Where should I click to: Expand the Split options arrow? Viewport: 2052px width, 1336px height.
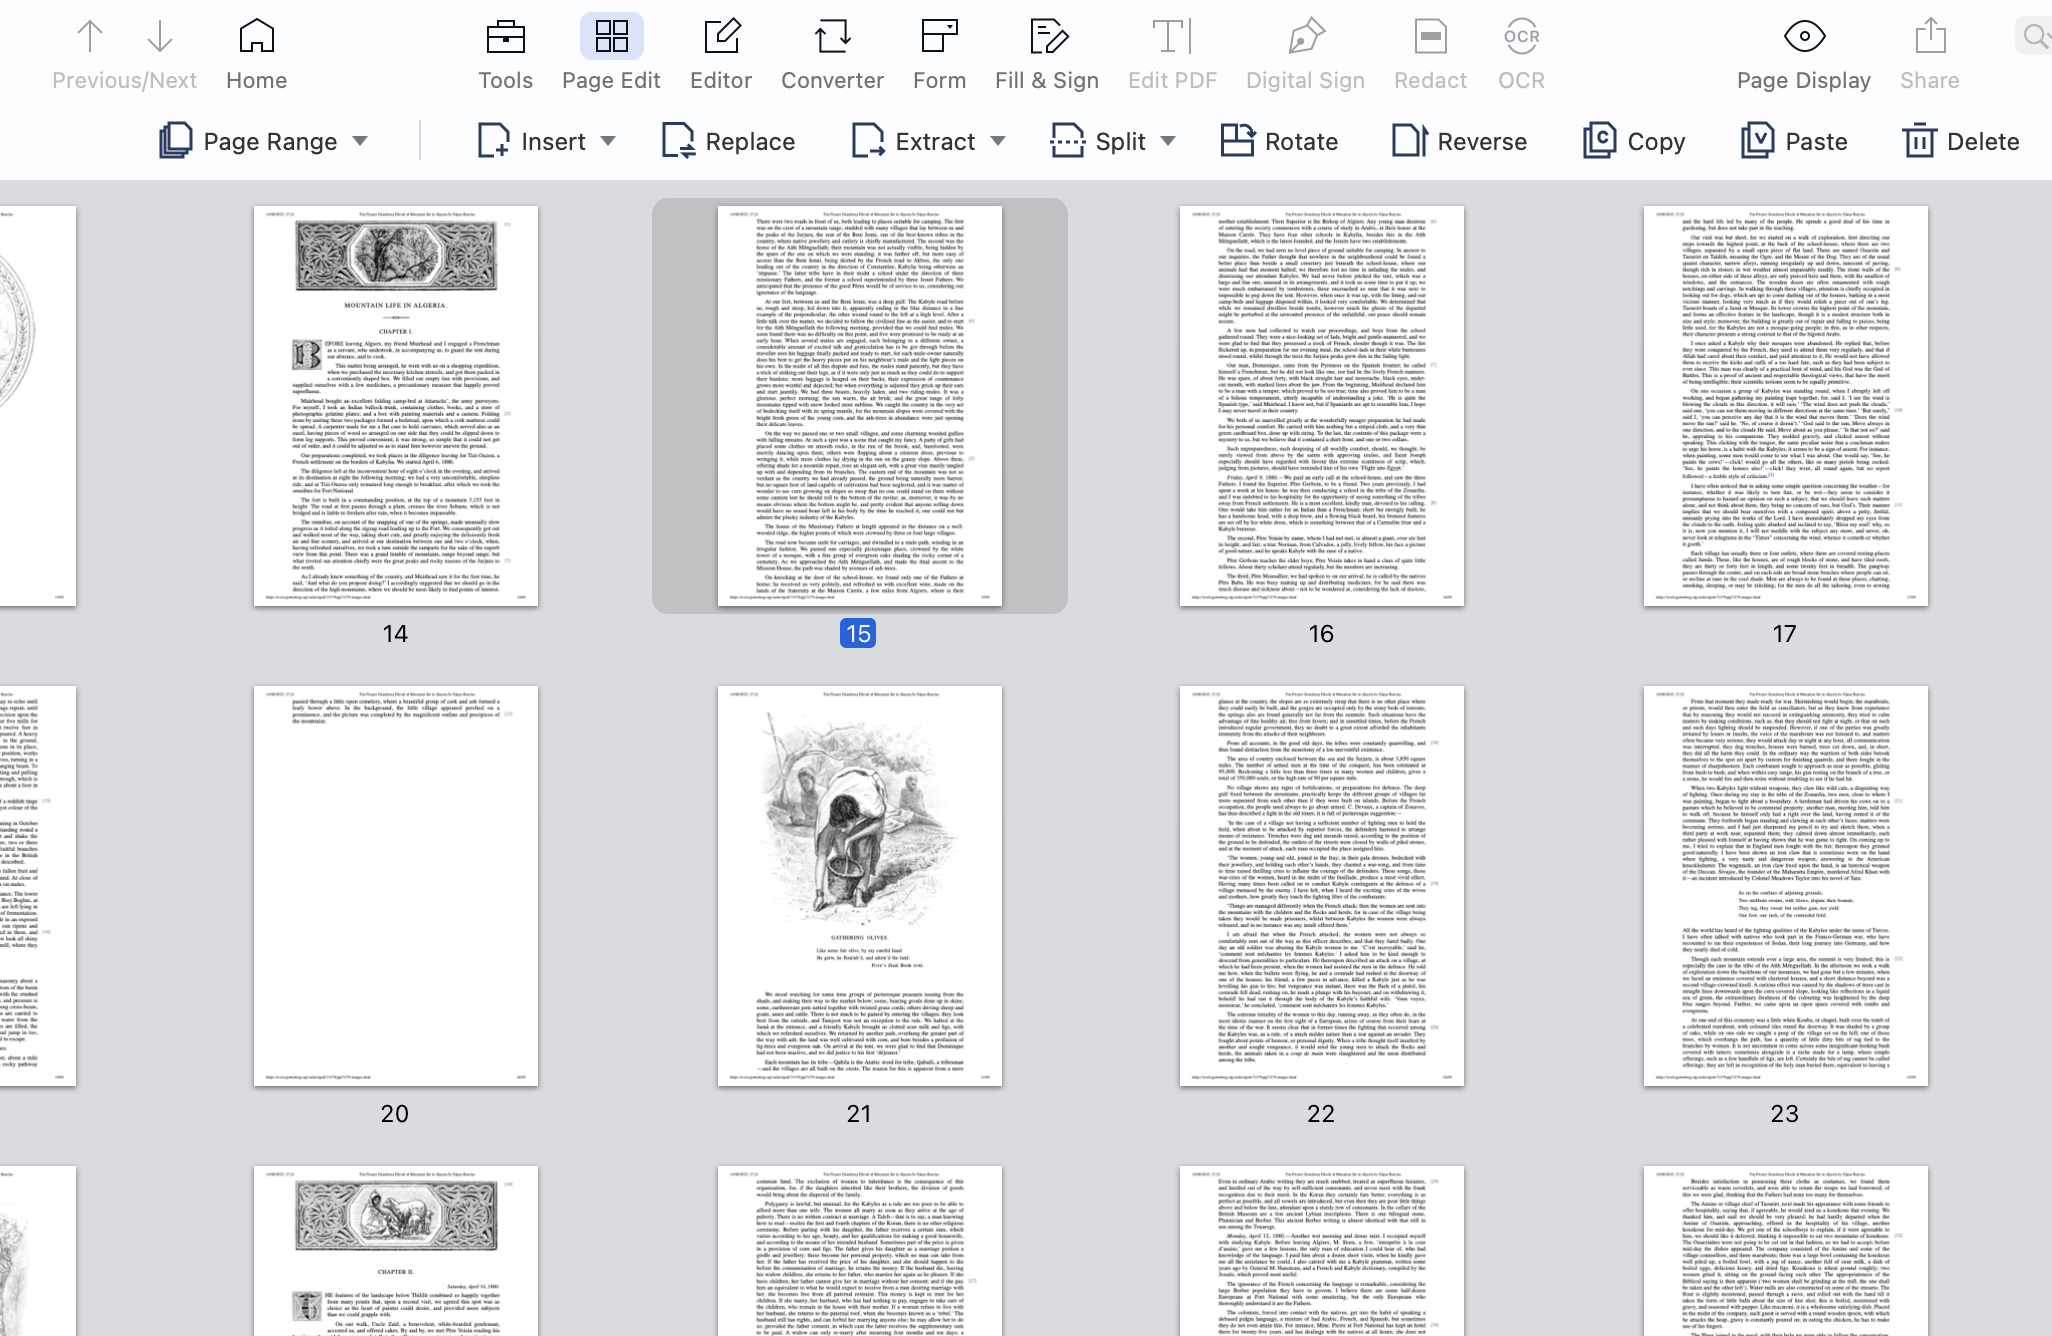pos(1168,141)
